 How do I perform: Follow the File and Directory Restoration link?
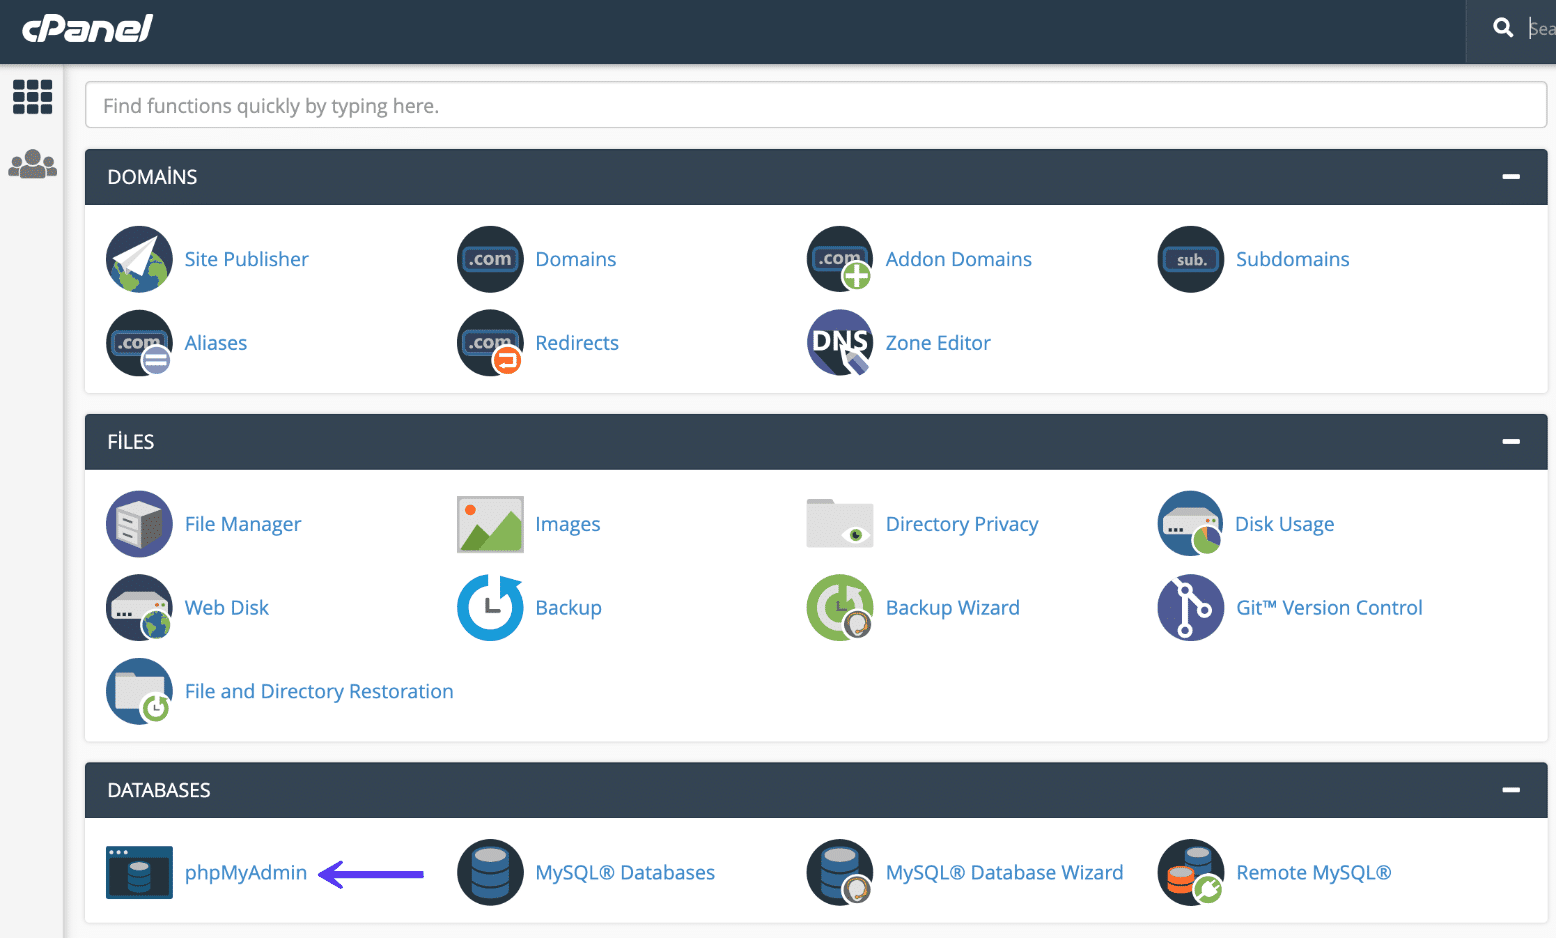pos(318,691)
